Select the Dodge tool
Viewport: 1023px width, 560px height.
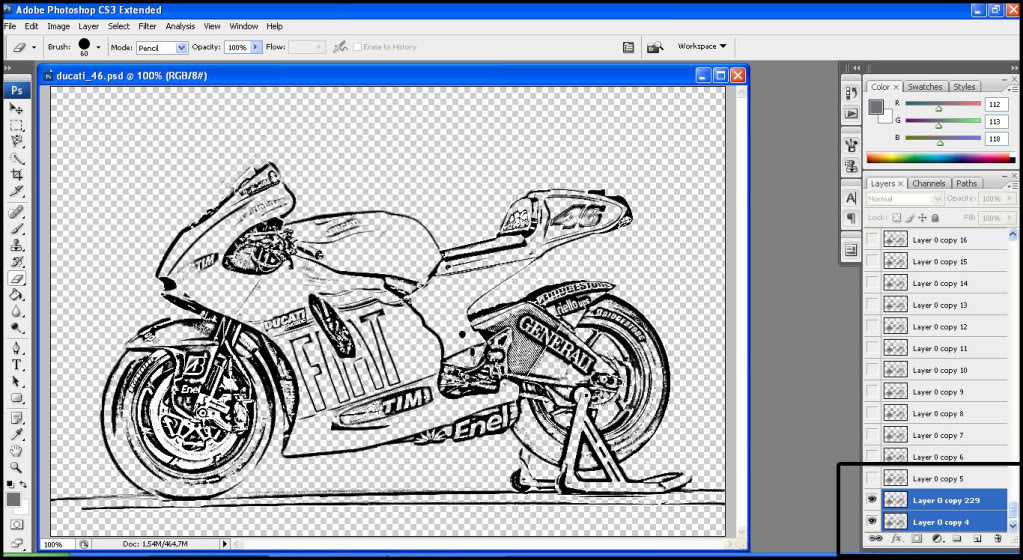tap(16, 328)
